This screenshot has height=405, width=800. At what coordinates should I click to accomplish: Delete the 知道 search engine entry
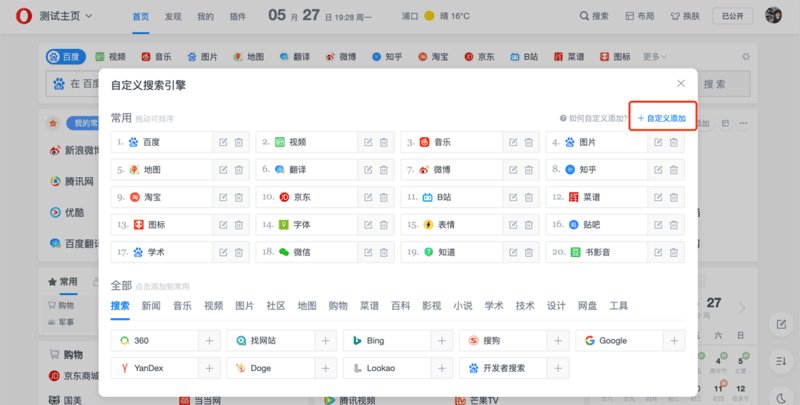(x=529, y=252)
